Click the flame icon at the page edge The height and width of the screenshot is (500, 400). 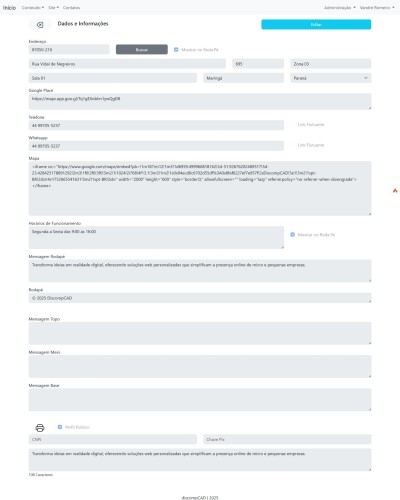(x=395, y=191)
